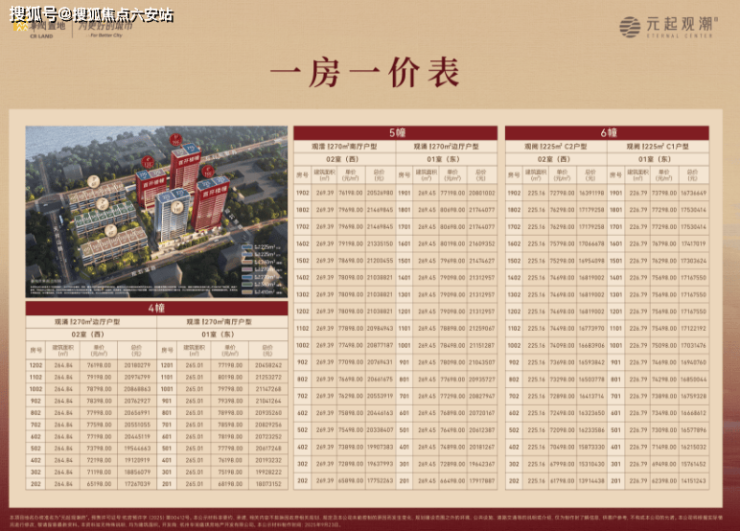This screenshot has height=531, width=740.
Task: Click unit 1202 in 4幢 table
Action: tap(37, 365)
